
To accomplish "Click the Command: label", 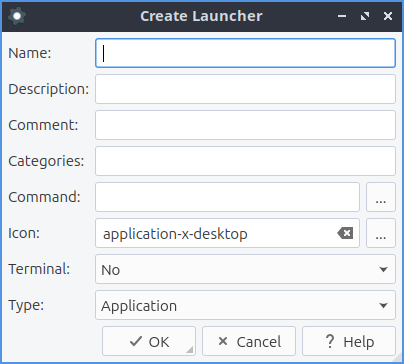I will [x=44, y=197].
